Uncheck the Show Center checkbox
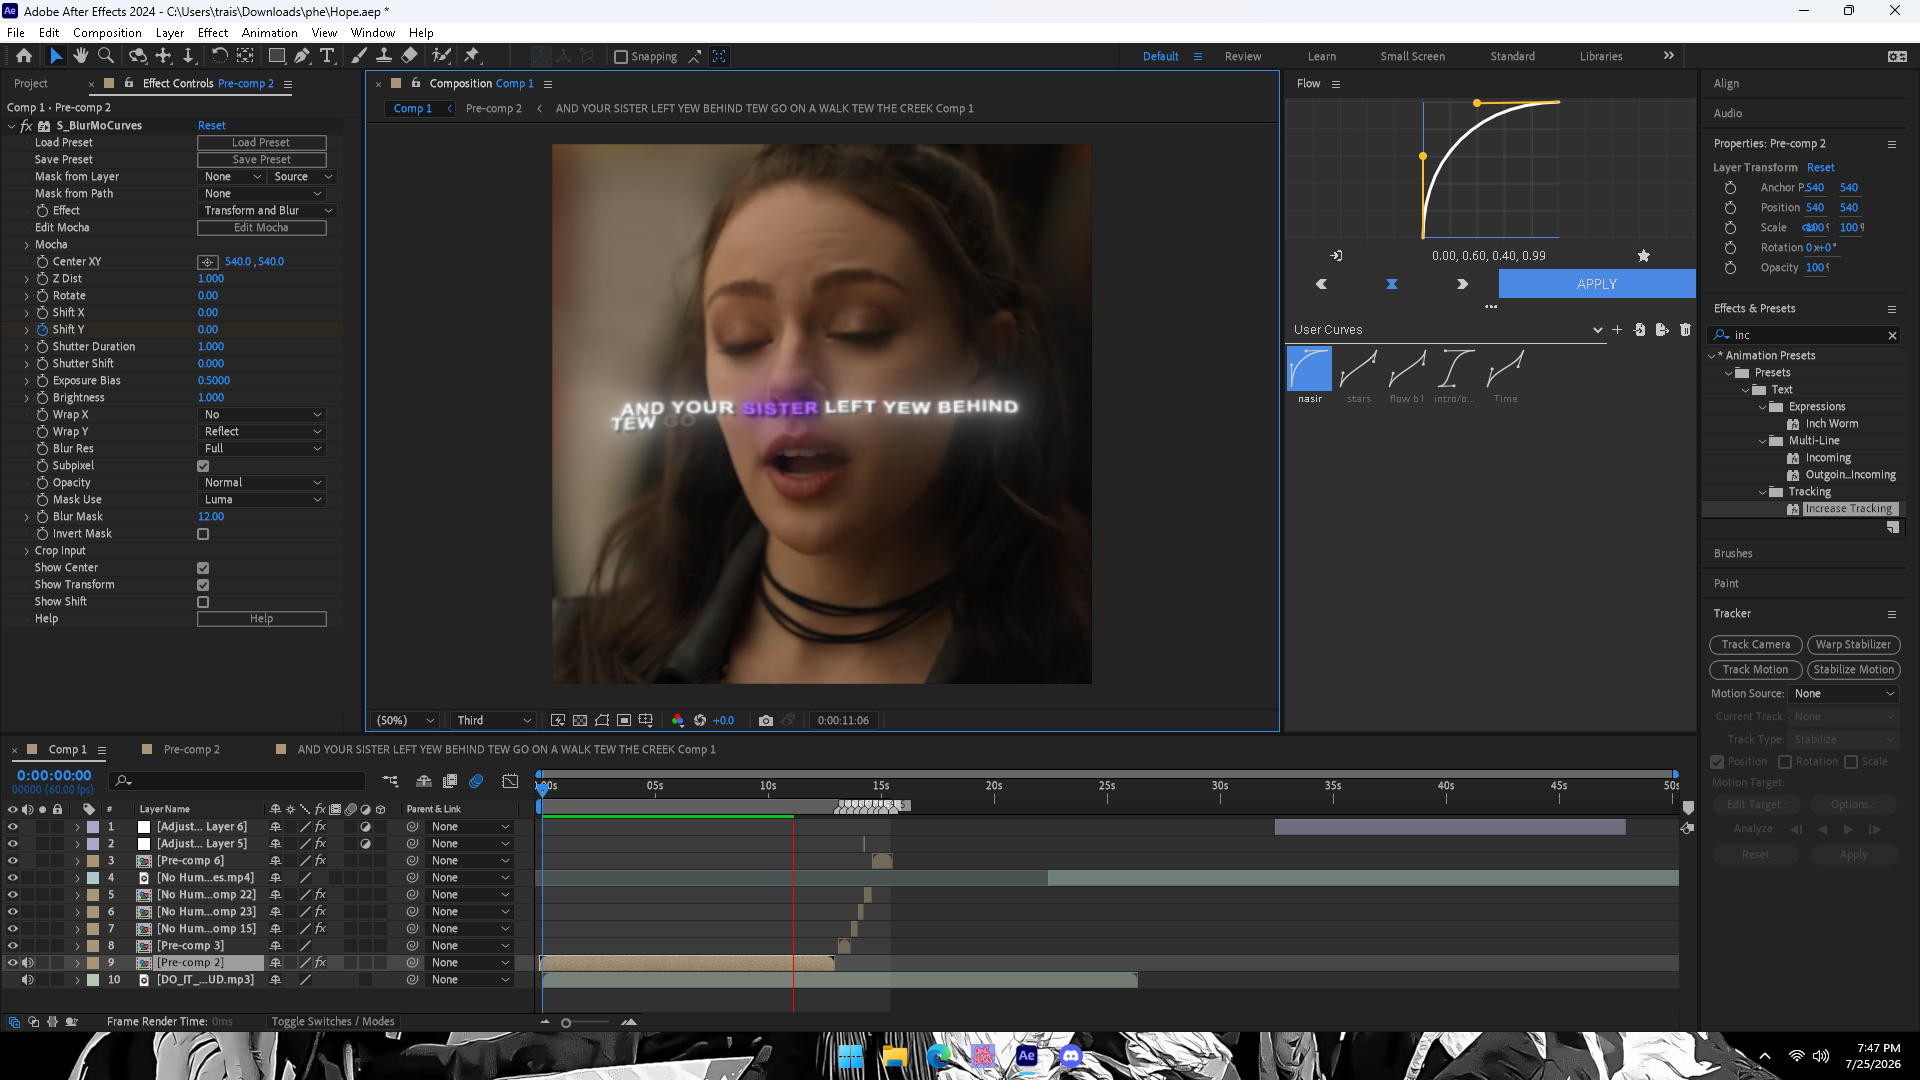Viewport: 1920px width, 1080px height. [203, 568]
